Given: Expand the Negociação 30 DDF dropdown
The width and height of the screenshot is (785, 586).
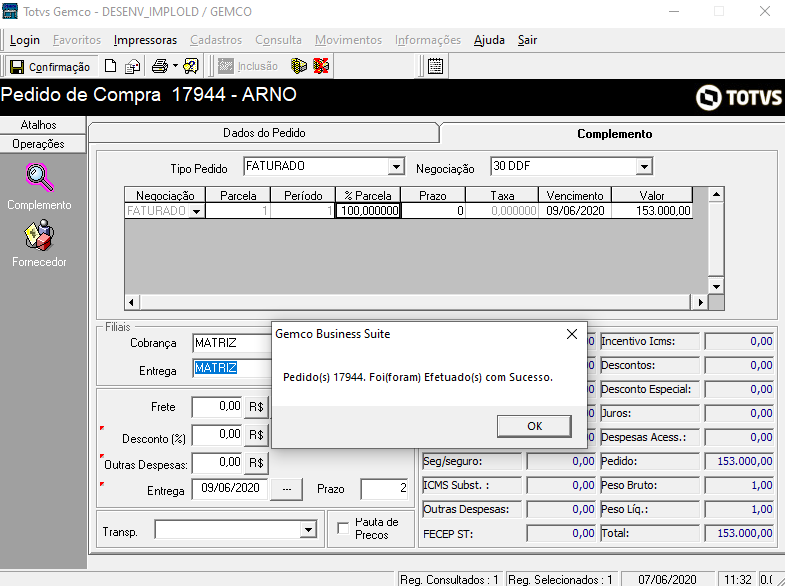Looking at the screenshot, I should coord(644,166).
